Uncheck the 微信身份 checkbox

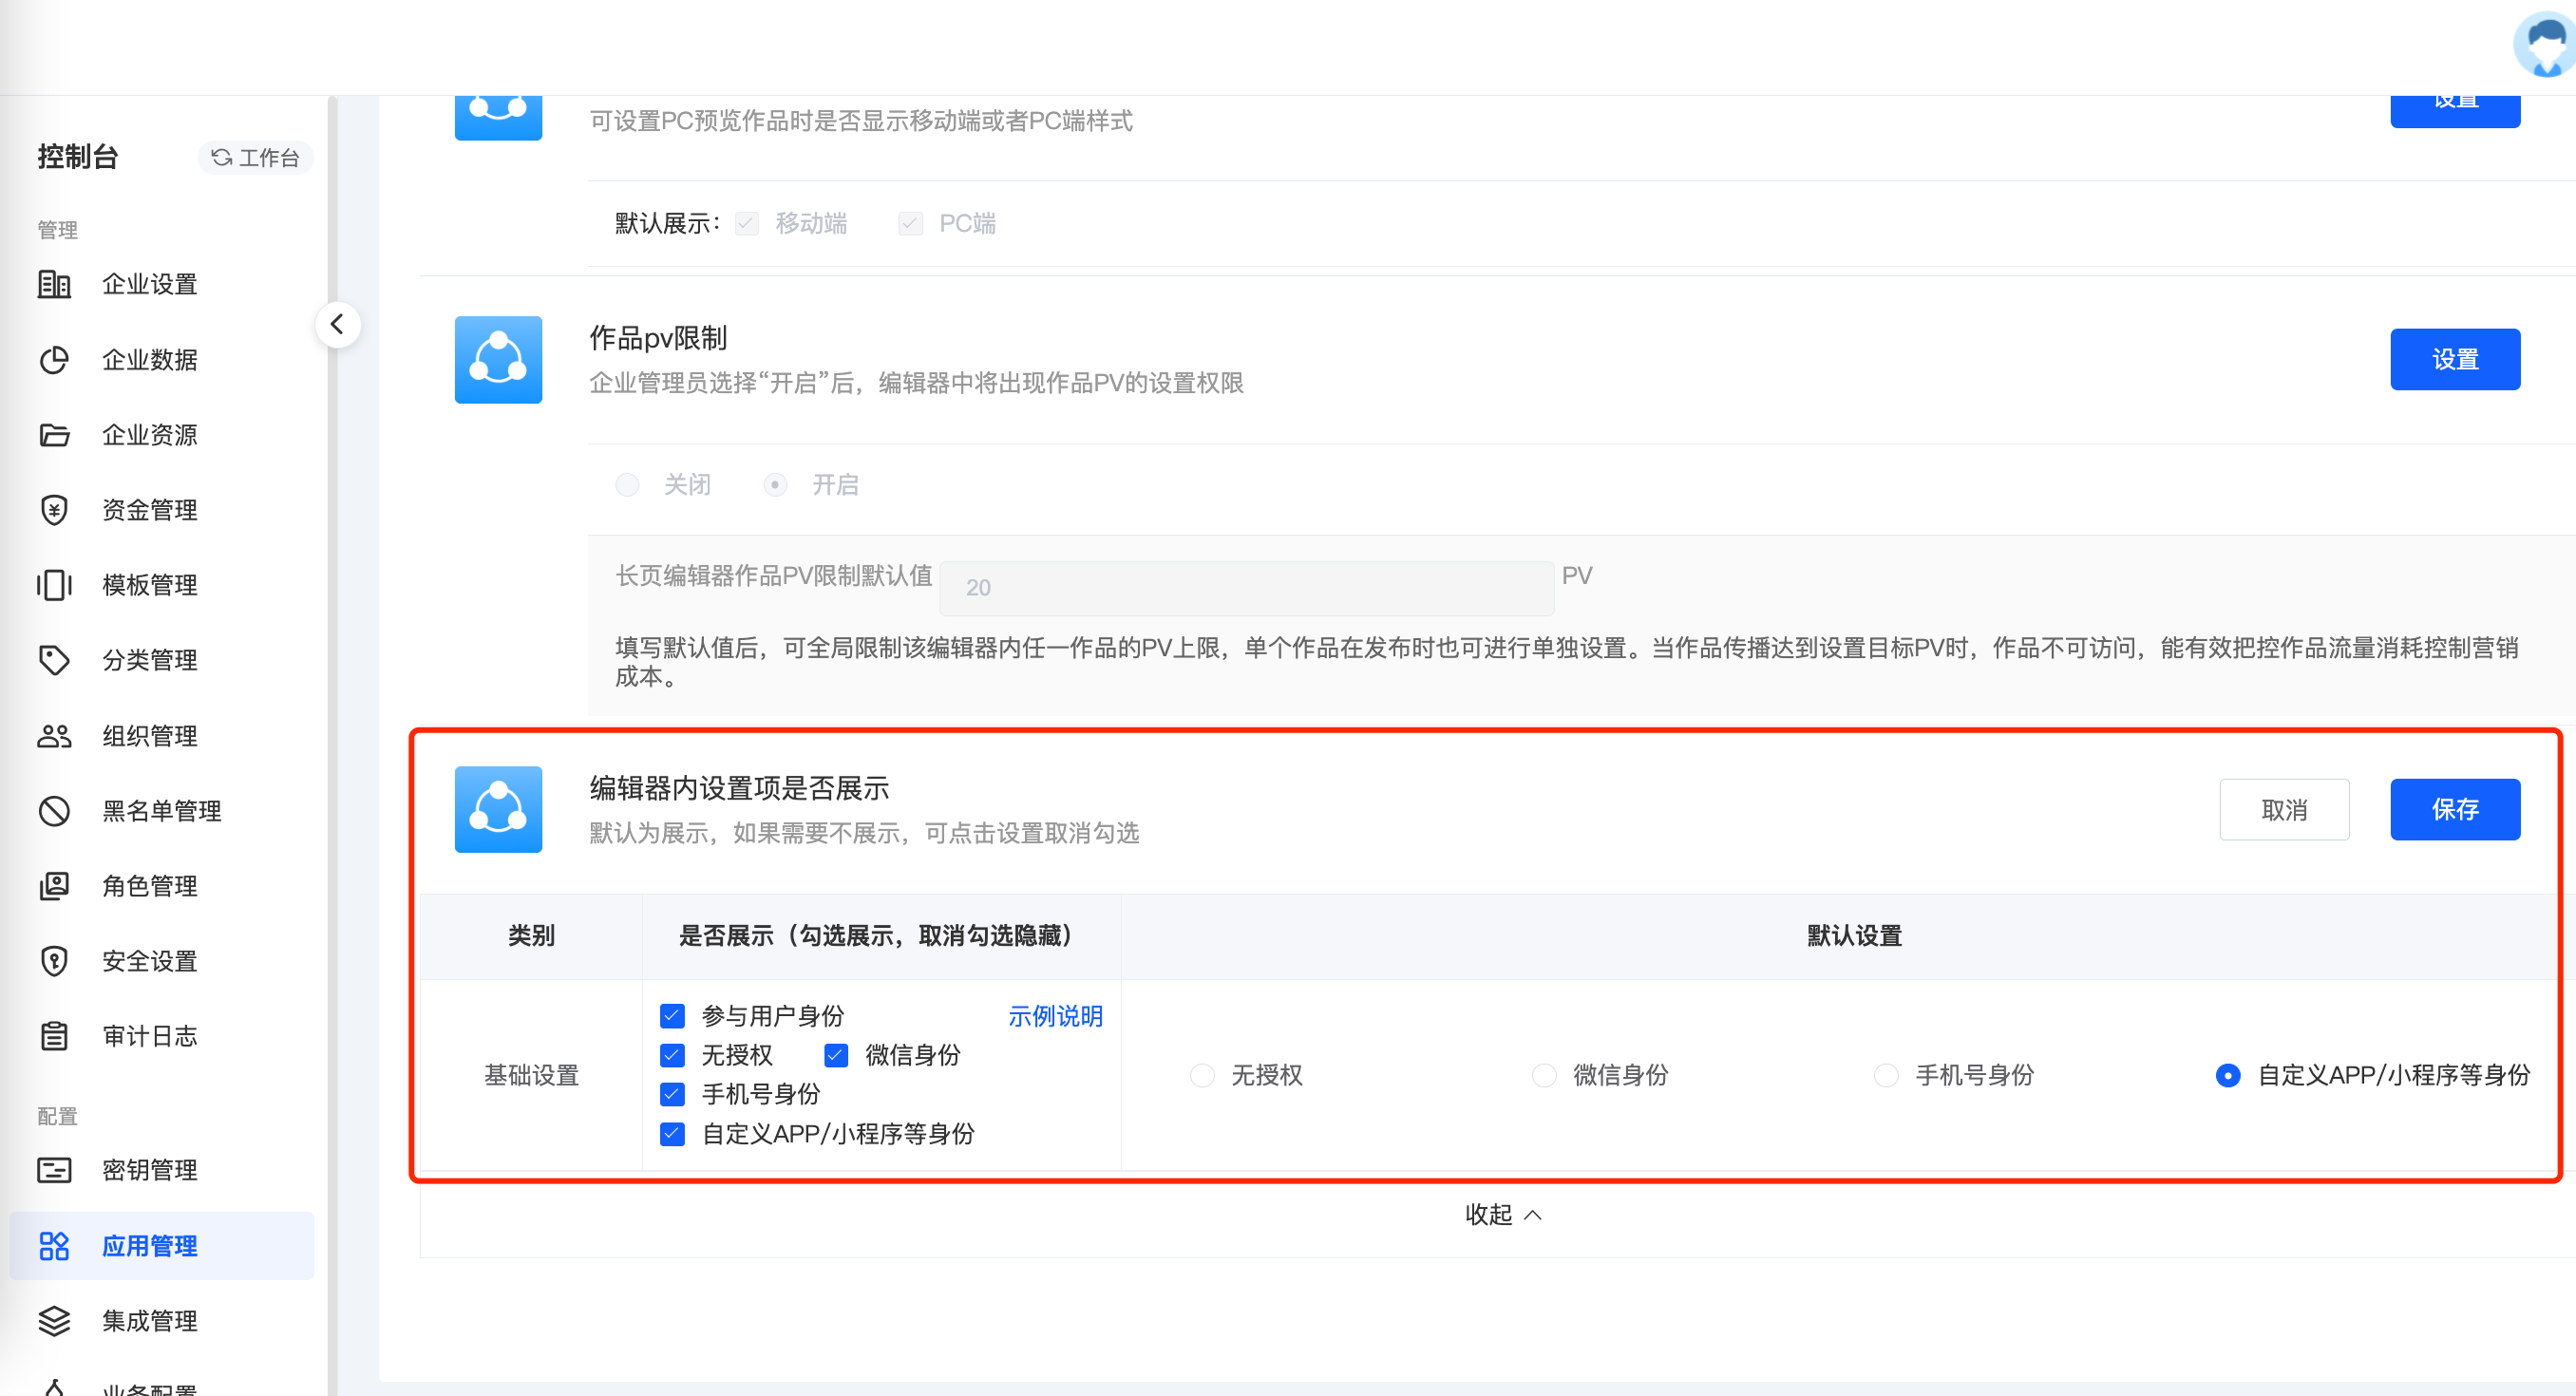pyautogui.click(x=836, y=1055)
